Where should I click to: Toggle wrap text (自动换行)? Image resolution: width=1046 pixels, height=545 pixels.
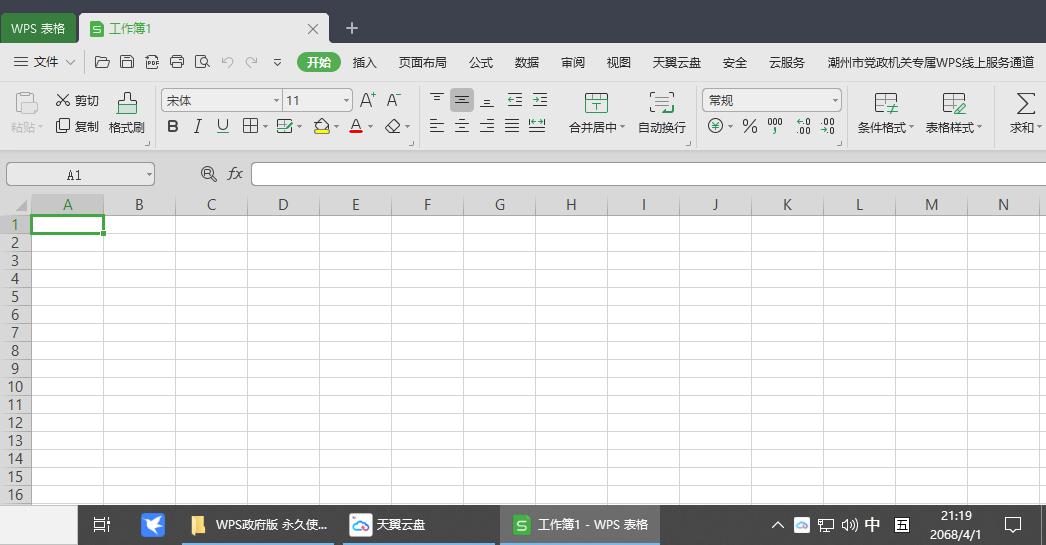(662, 113)
